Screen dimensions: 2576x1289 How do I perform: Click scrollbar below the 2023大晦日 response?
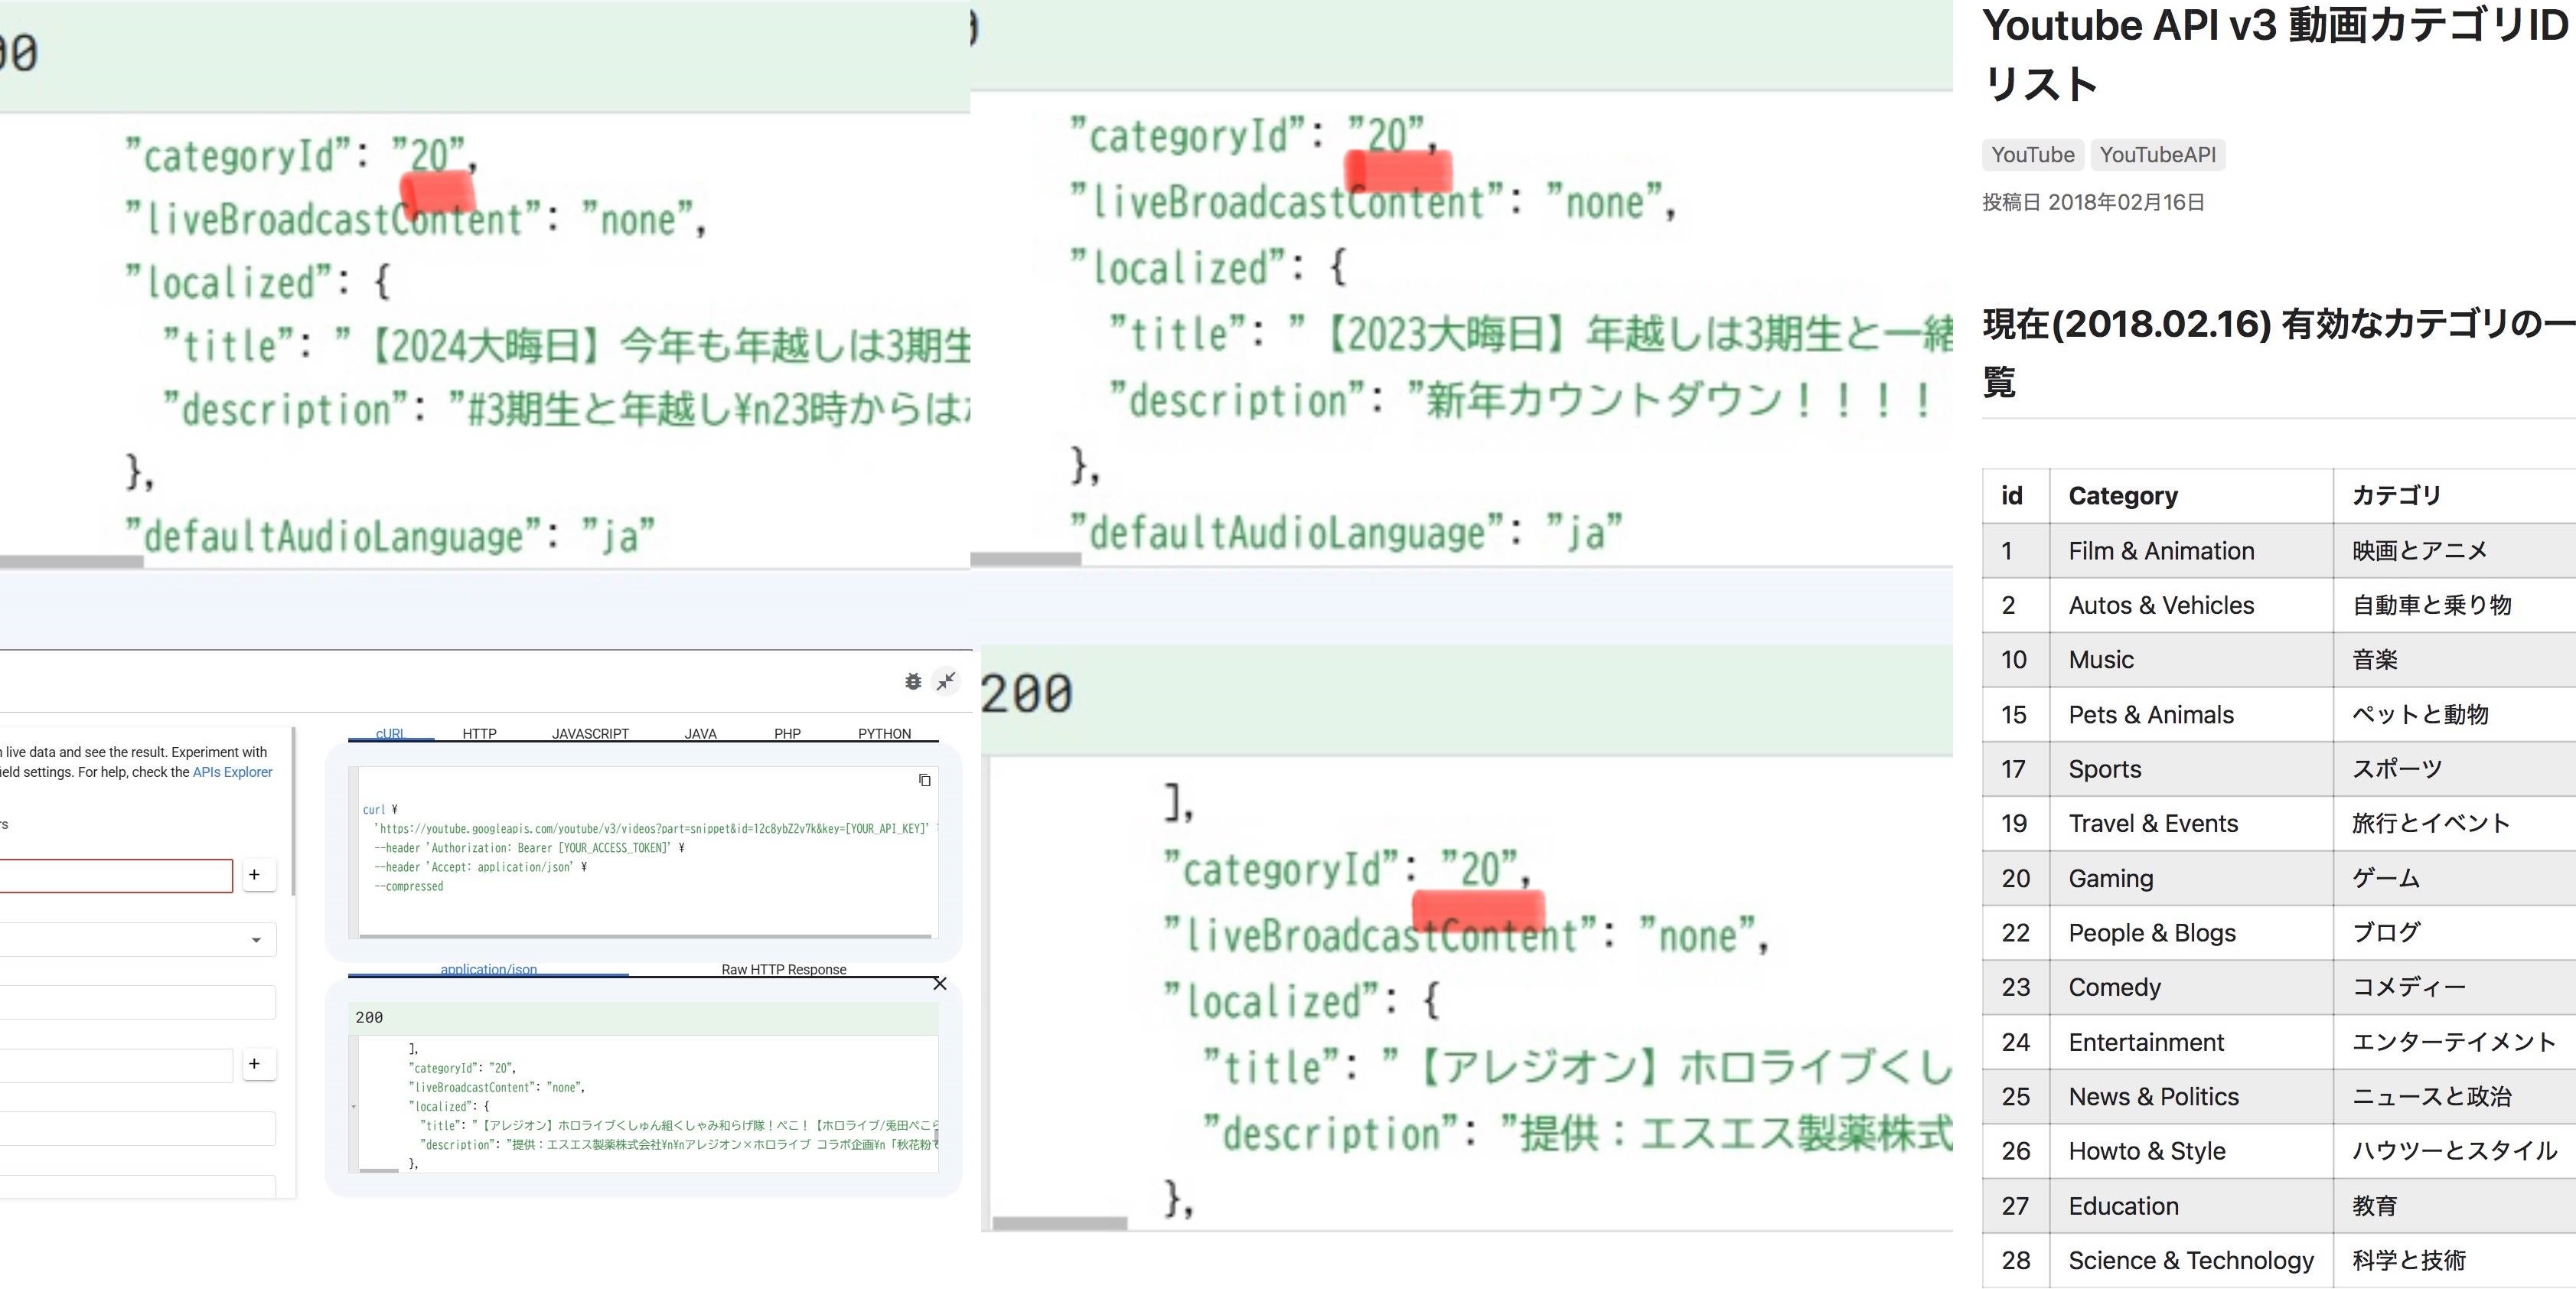pyautogui.click(x=1026, y=559)
